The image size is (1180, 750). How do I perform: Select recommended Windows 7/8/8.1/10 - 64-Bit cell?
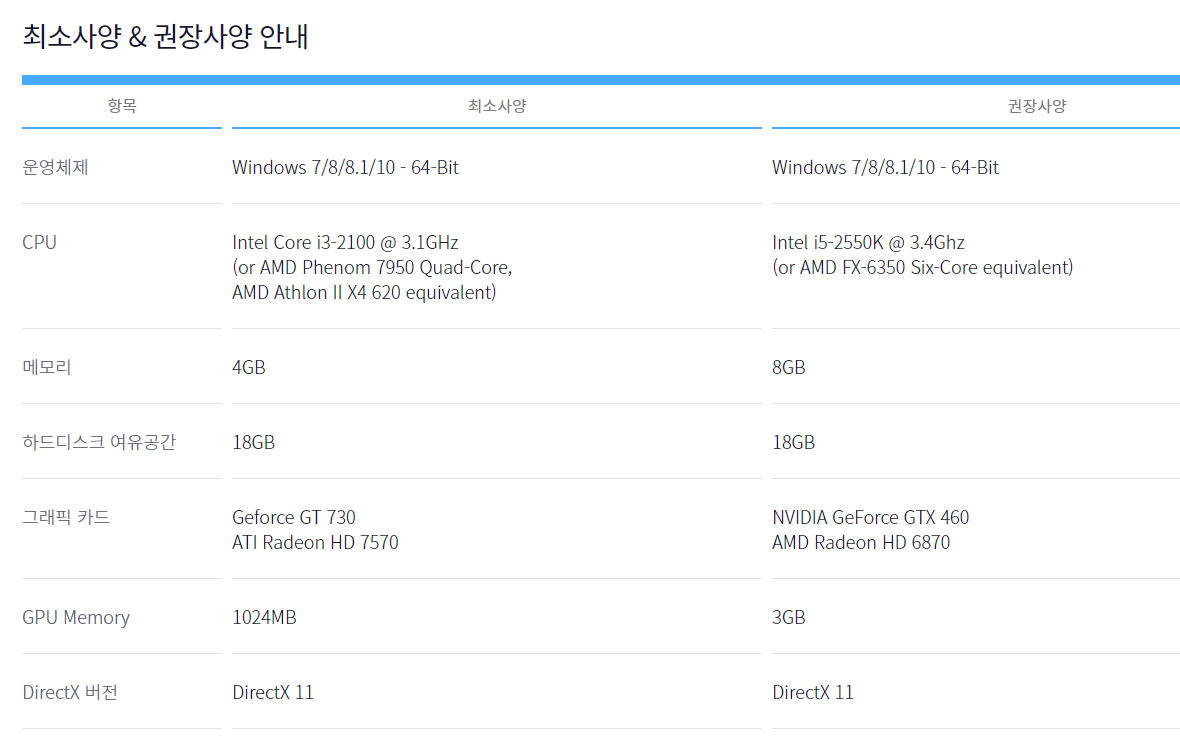pyautogui.click(x=886, y=167)
